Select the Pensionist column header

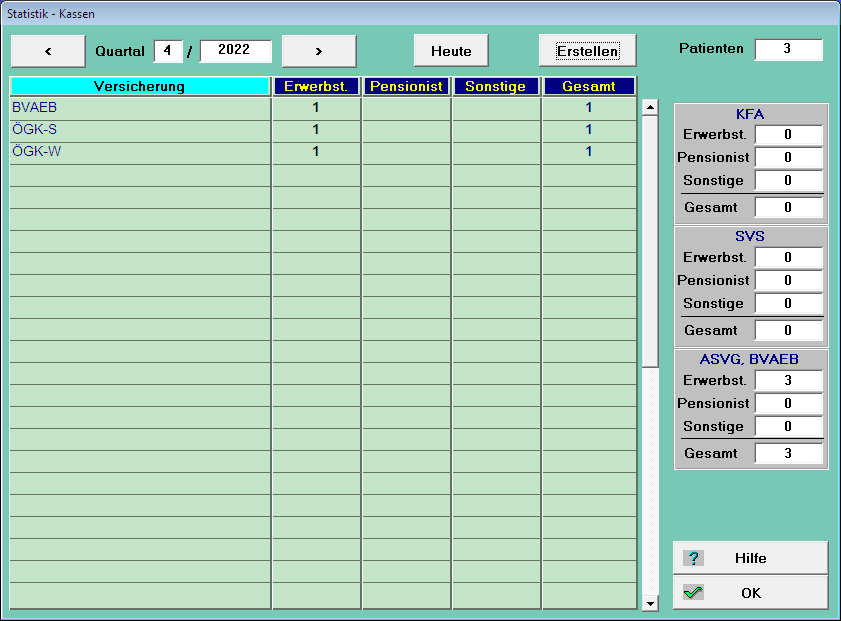406,87
